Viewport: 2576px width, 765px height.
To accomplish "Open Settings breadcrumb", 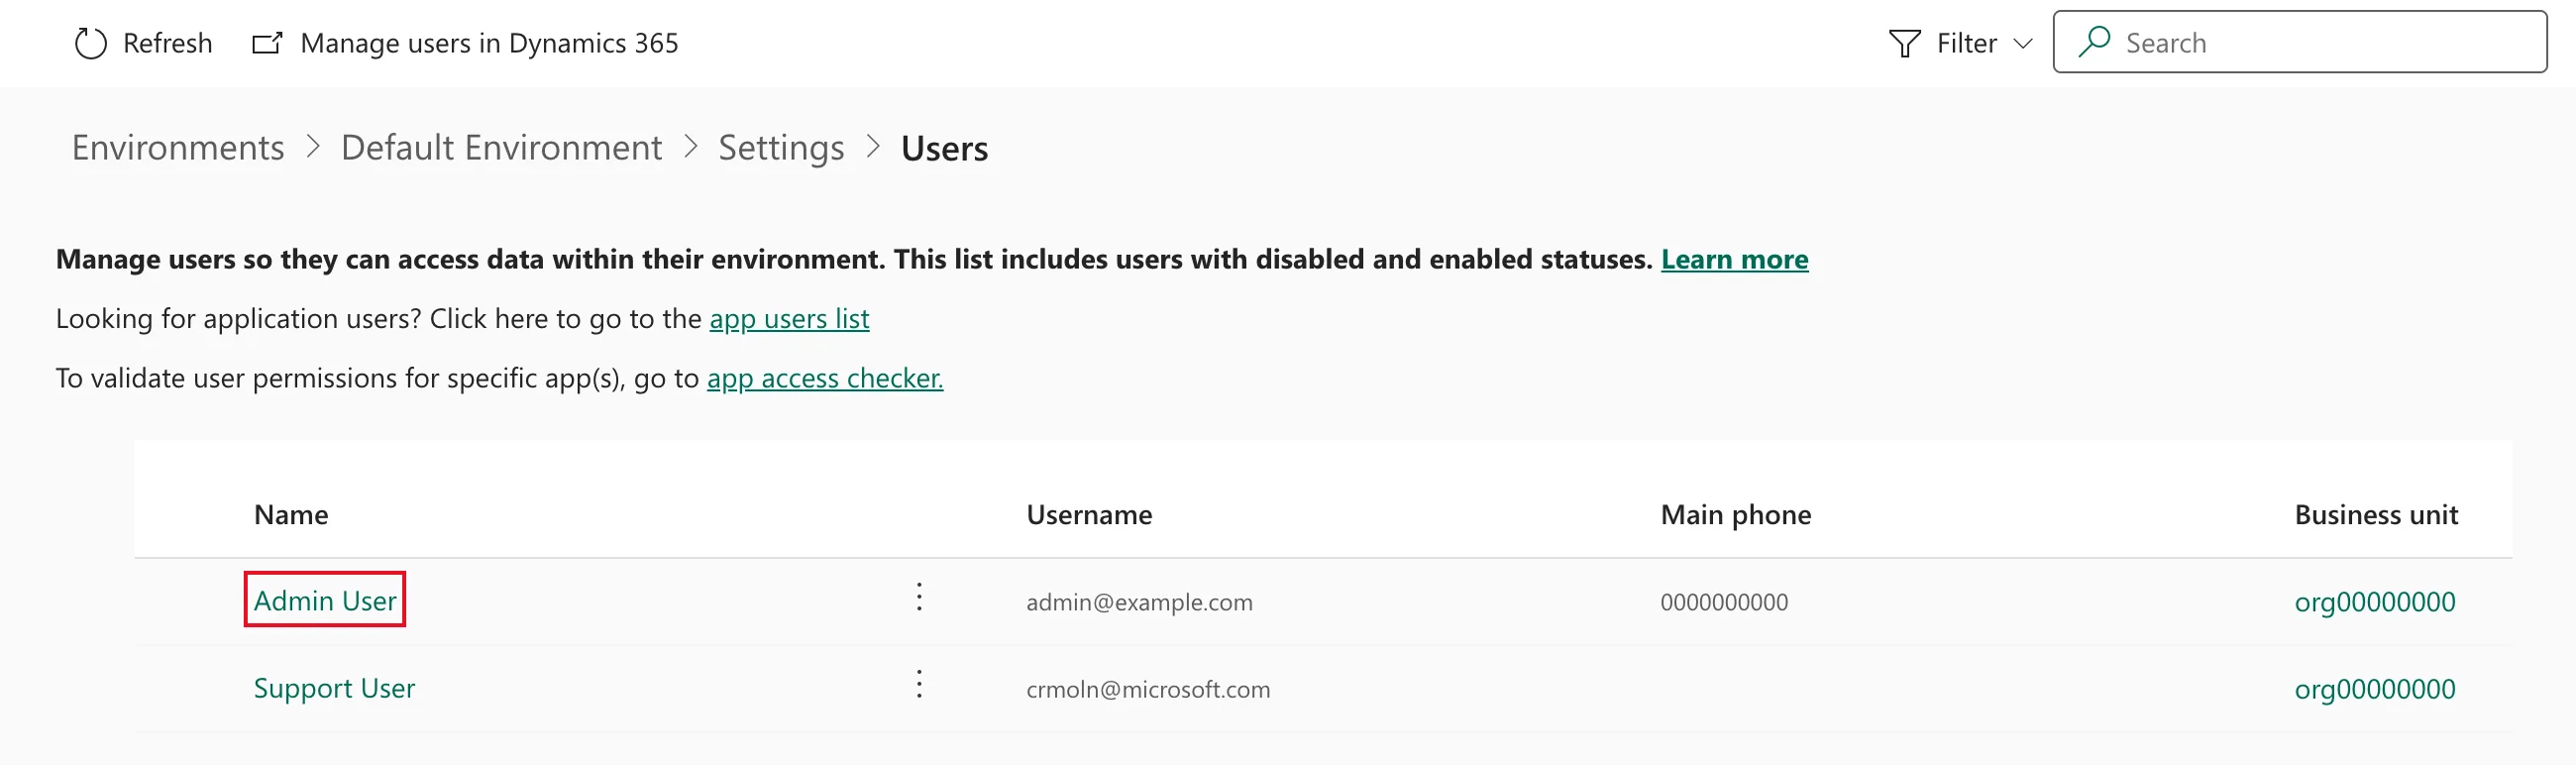I will pos(781,148).
